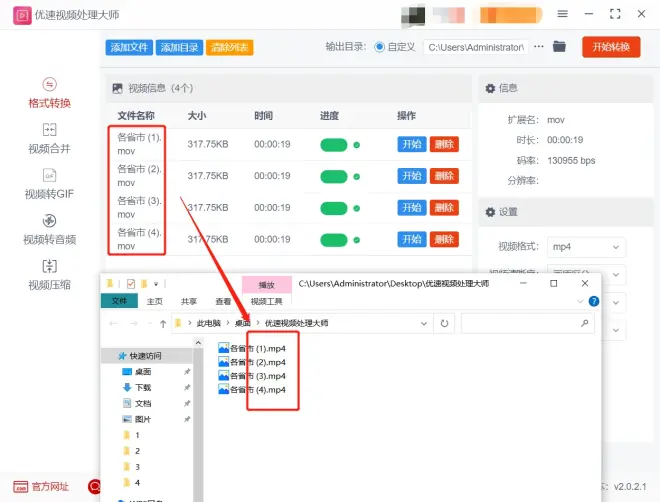Delete 各省市 (2).mov from the list

444,176
